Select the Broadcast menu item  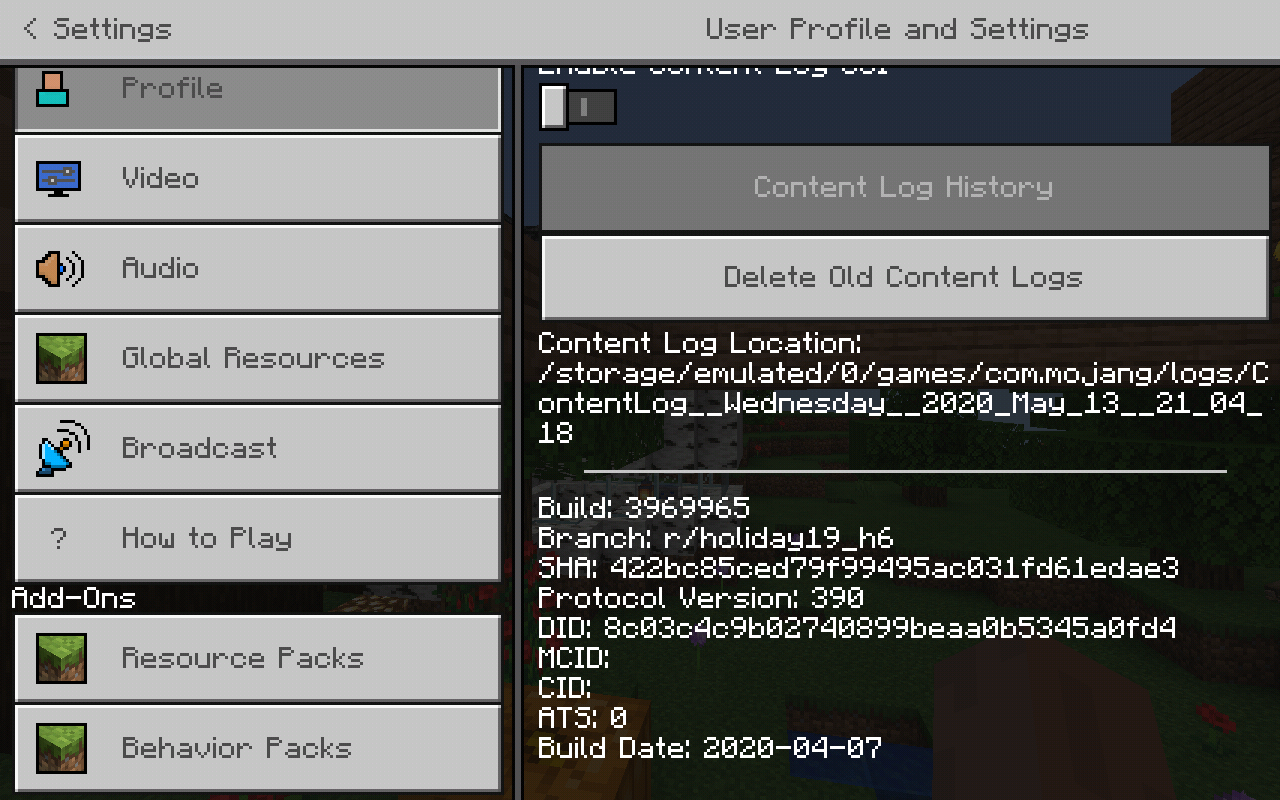coord(258,448)
